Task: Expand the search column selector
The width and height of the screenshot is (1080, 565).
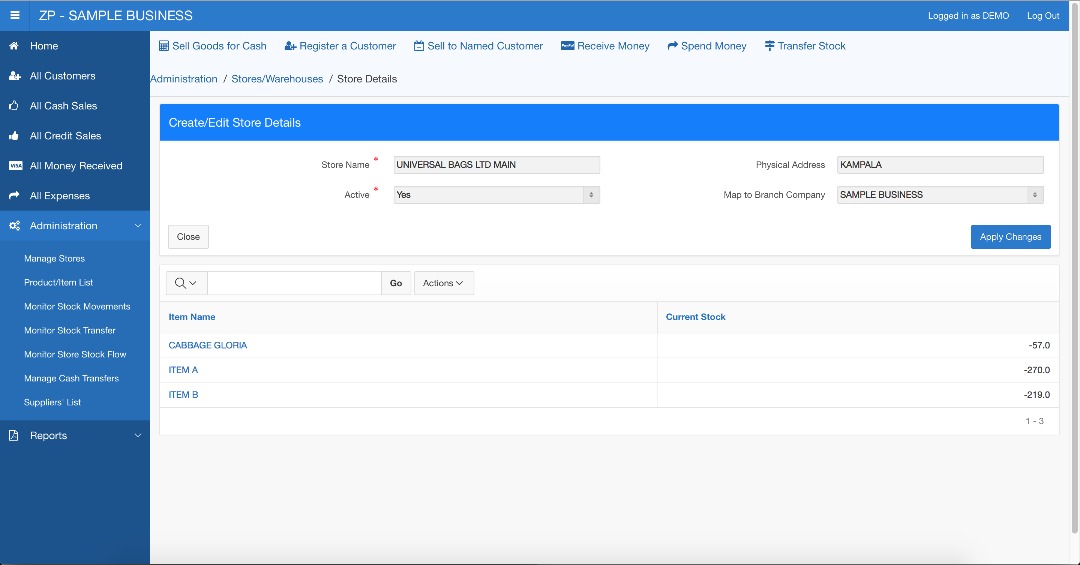Action: pos(185,283)
